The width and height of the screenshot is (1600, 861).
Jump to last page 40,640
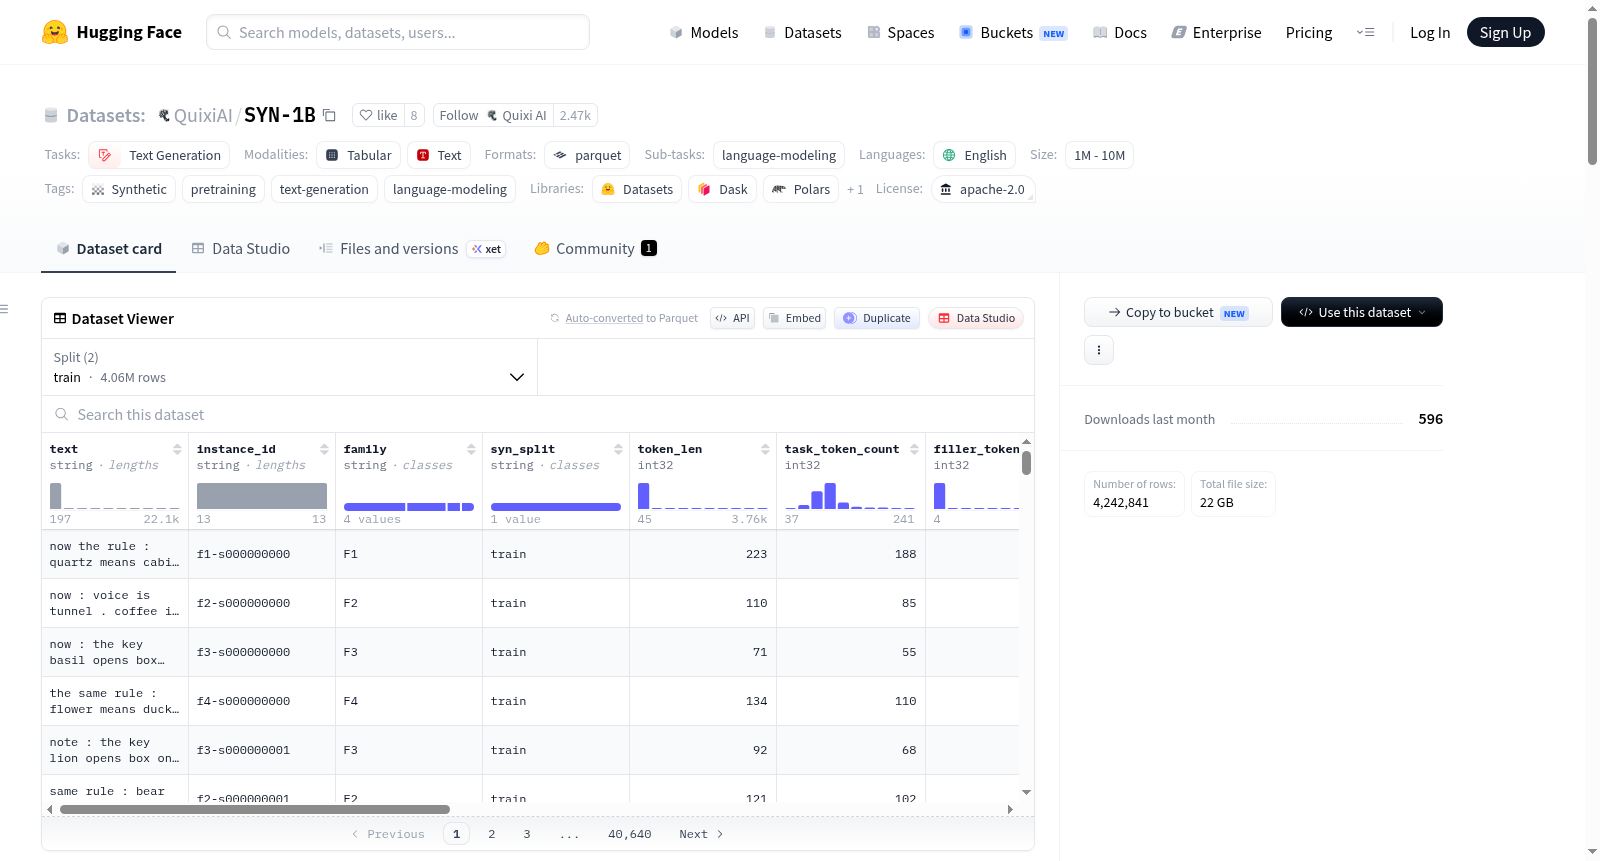coord(630,834)
